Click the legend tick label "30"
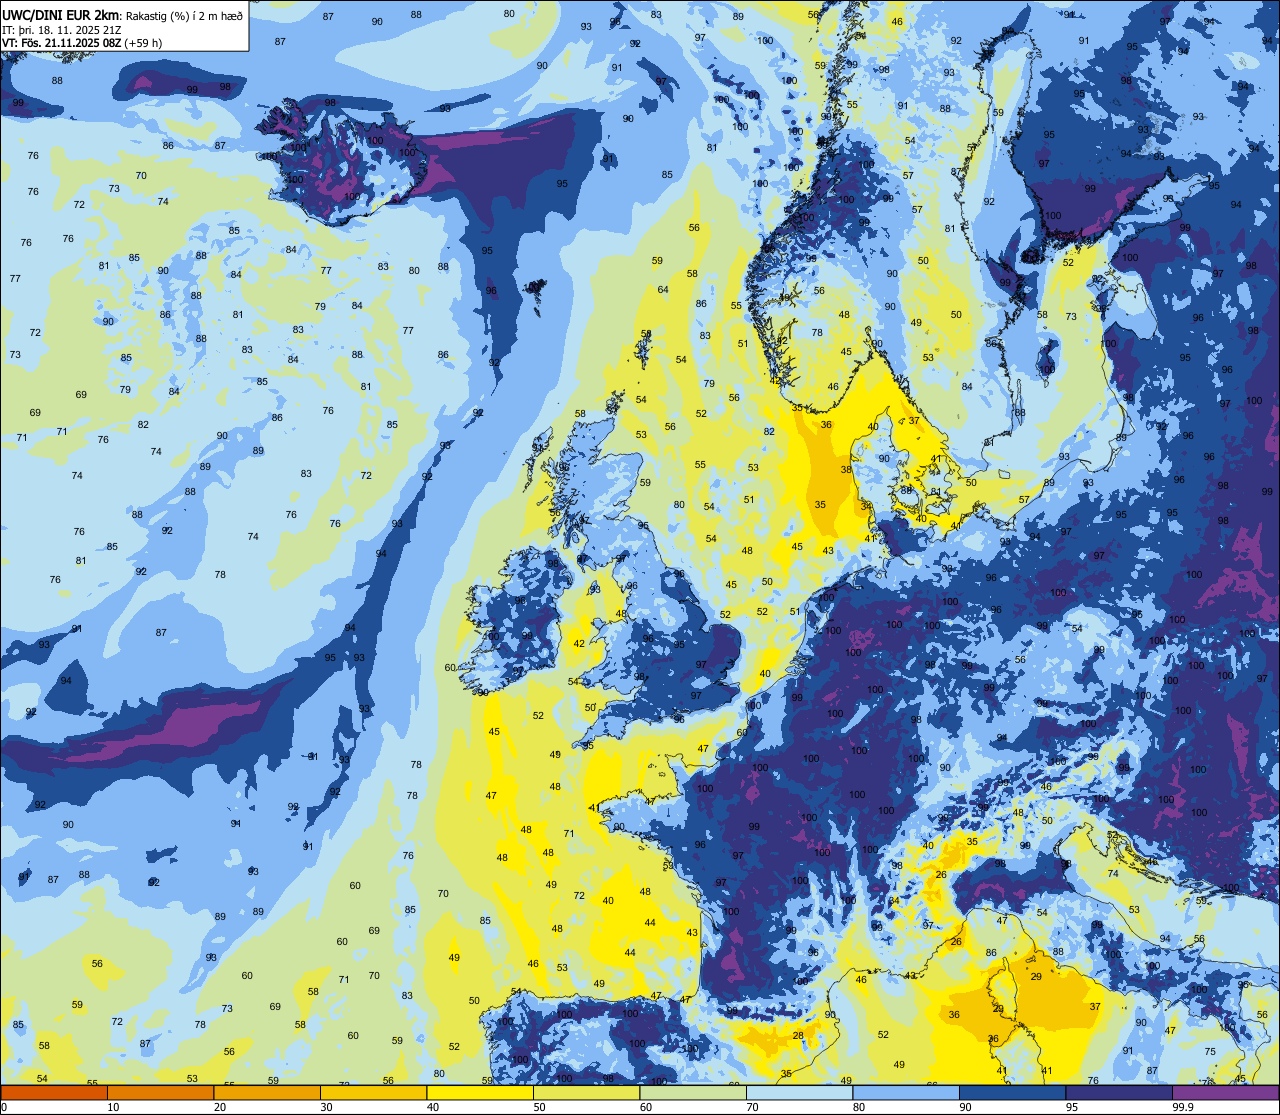 326,1107
